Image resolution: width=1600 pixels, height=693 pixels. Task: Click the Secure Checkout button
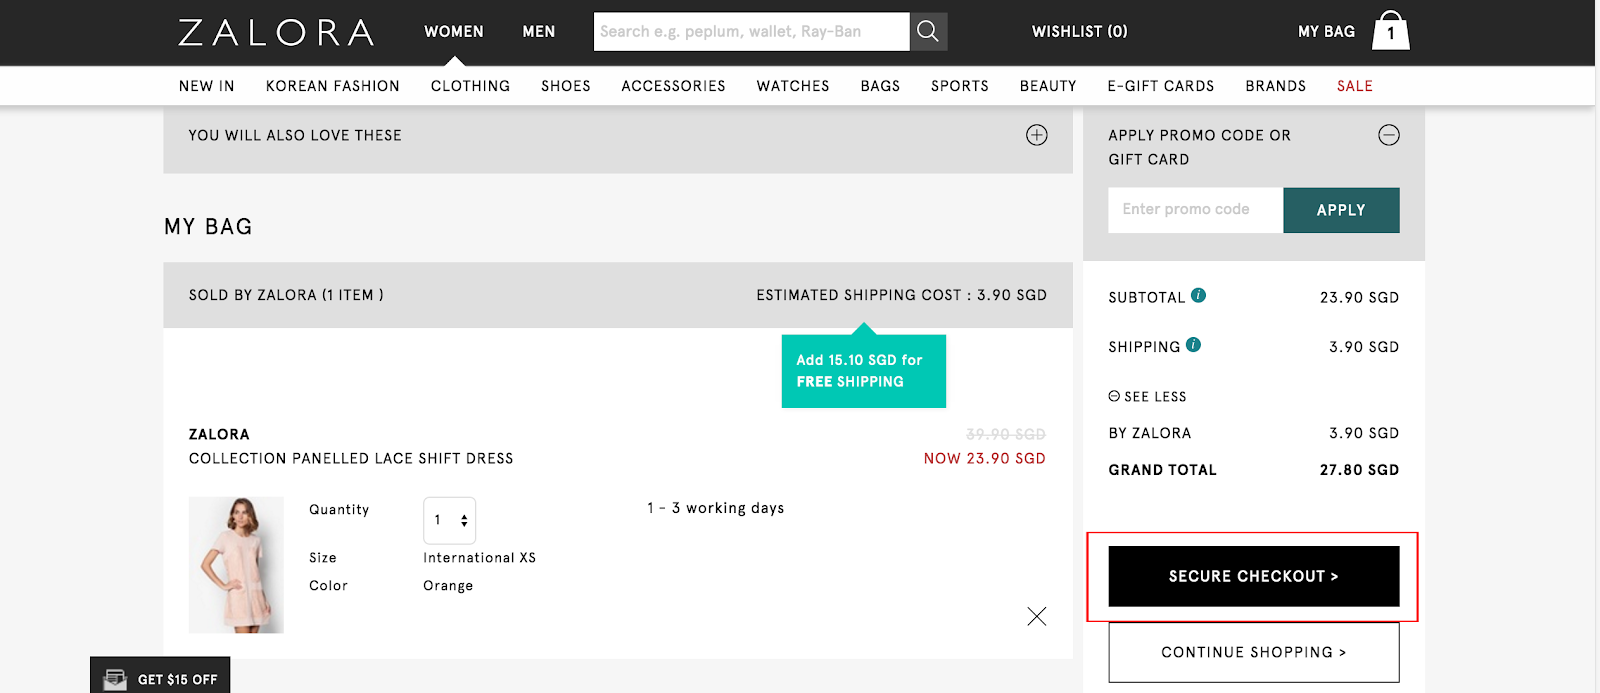pyautogui.click(x=1254, y=576)
